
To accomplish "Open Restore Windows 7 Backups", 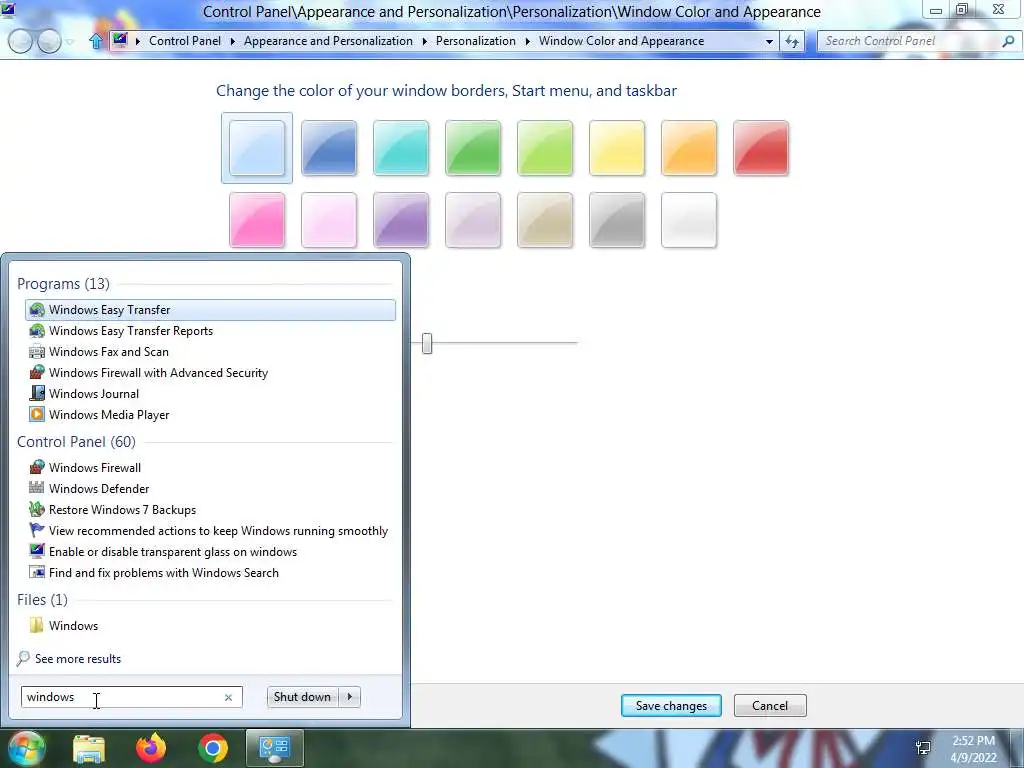I will tap(210, 509).
